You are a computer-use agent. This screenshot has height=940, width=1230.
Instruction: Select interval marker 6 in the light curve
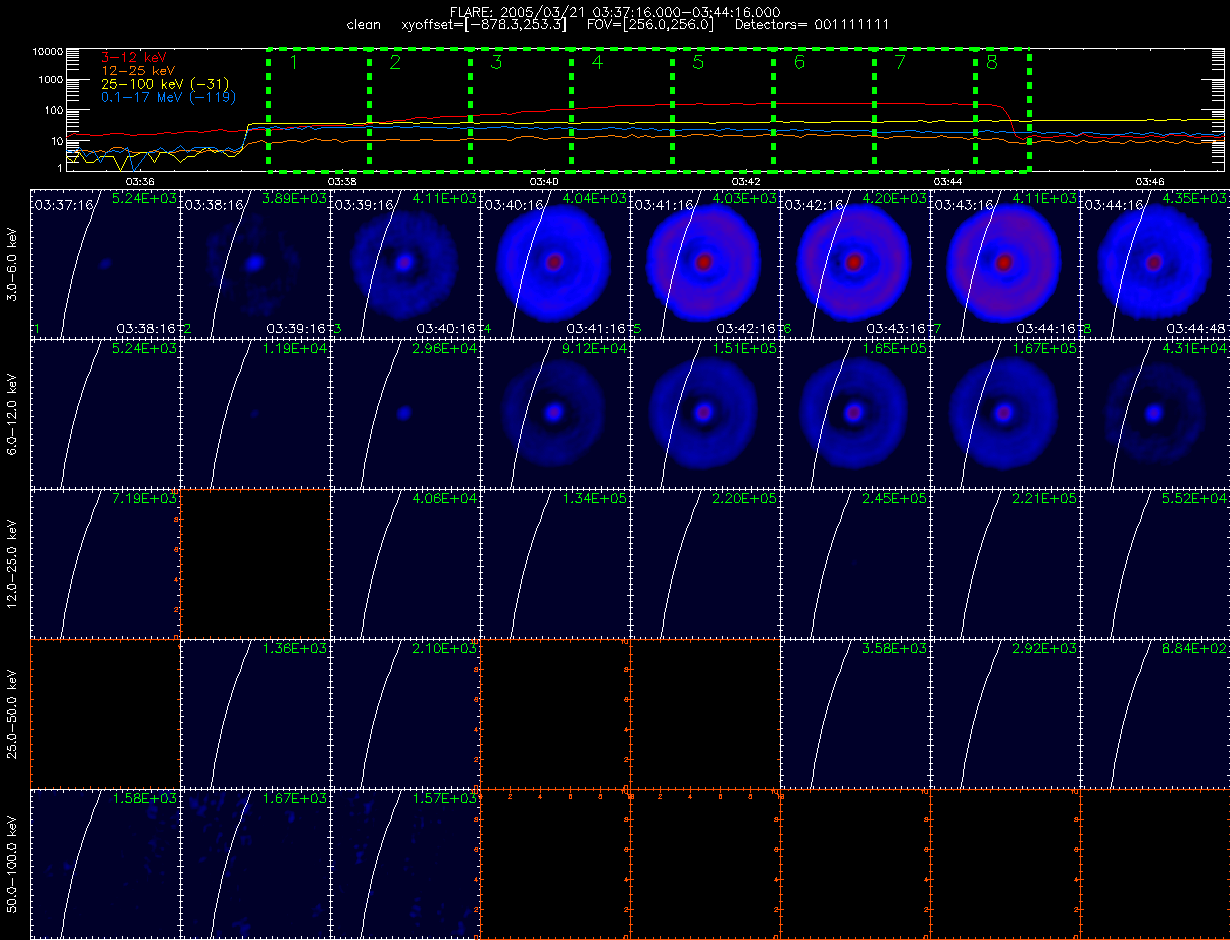click(799, 63)
